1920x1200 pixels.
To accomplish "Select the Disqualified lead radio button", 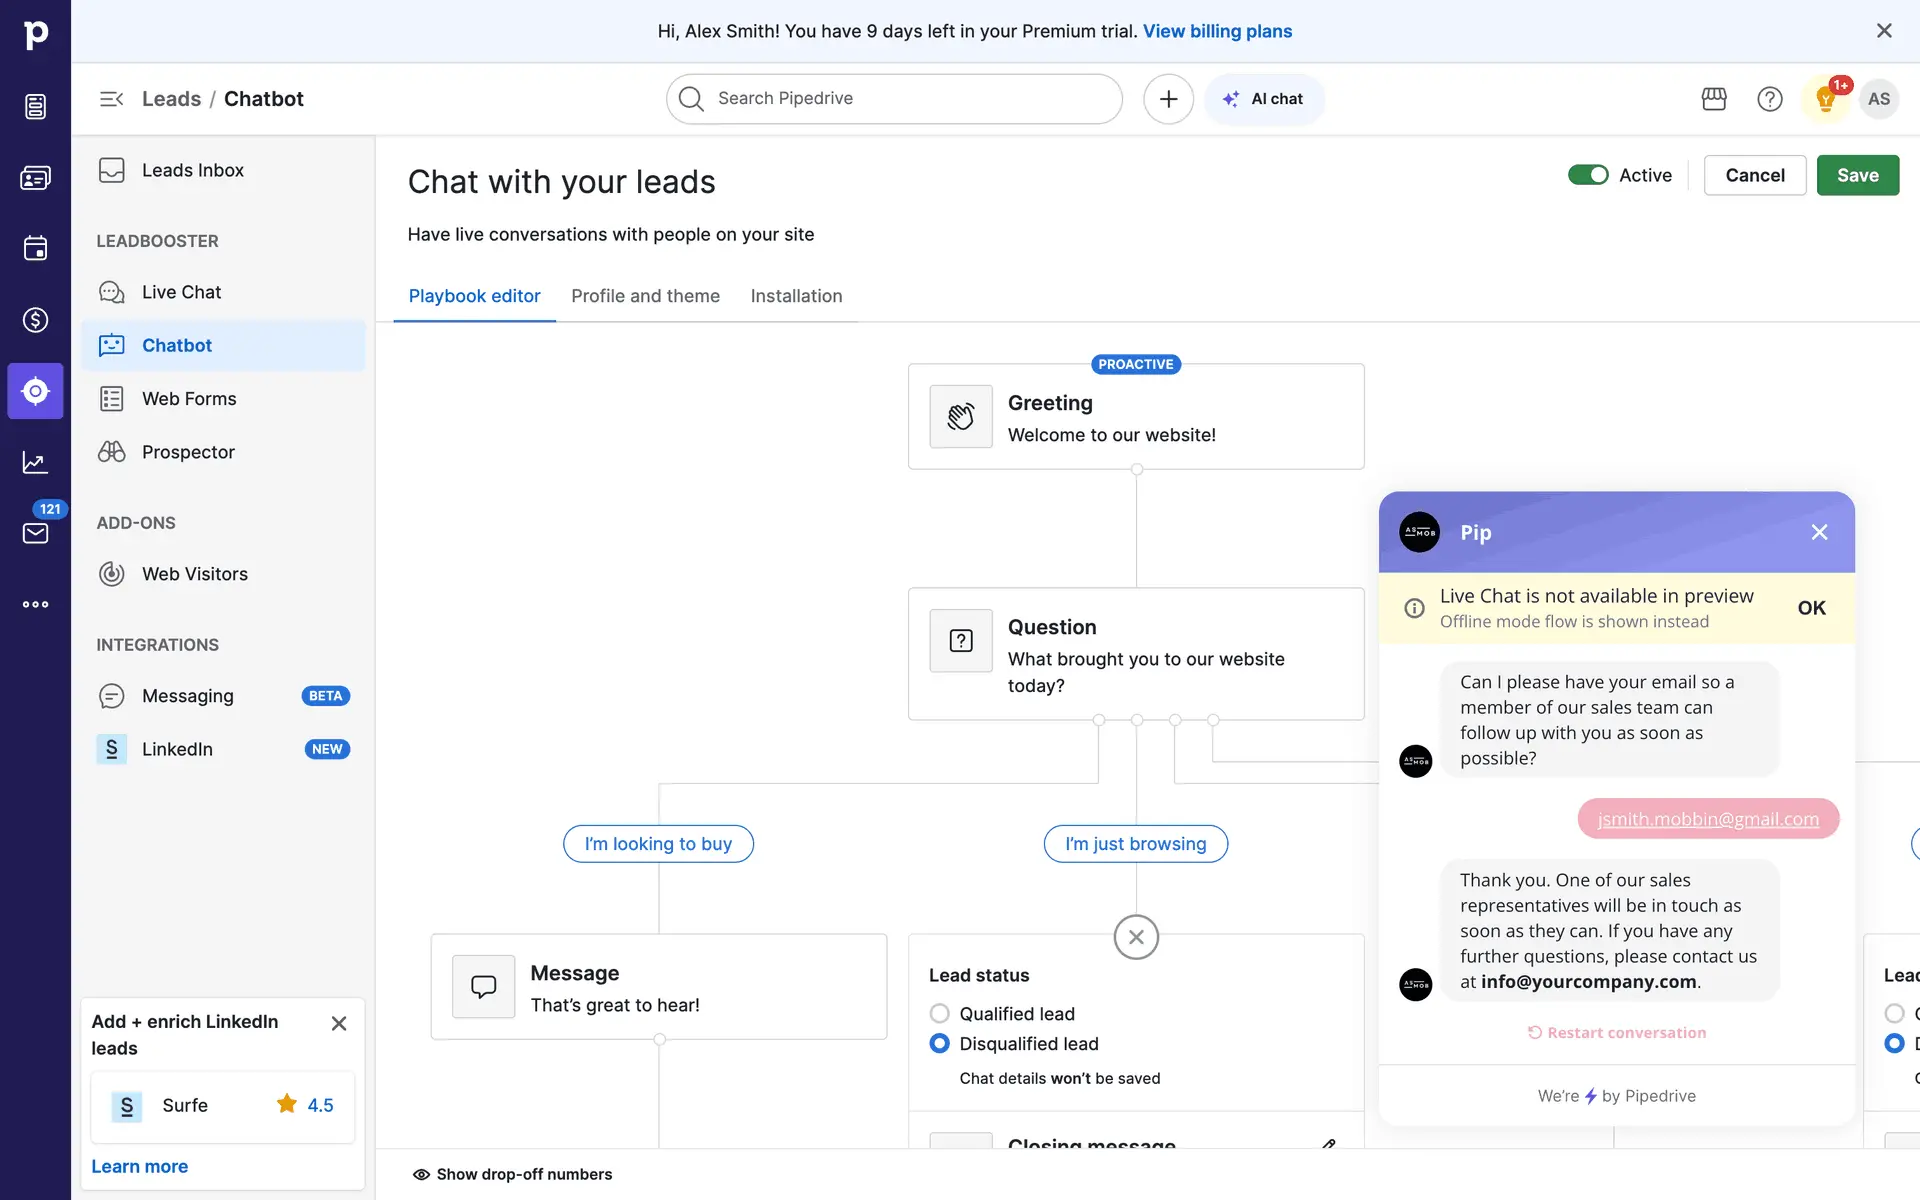I will point(939,1044).
